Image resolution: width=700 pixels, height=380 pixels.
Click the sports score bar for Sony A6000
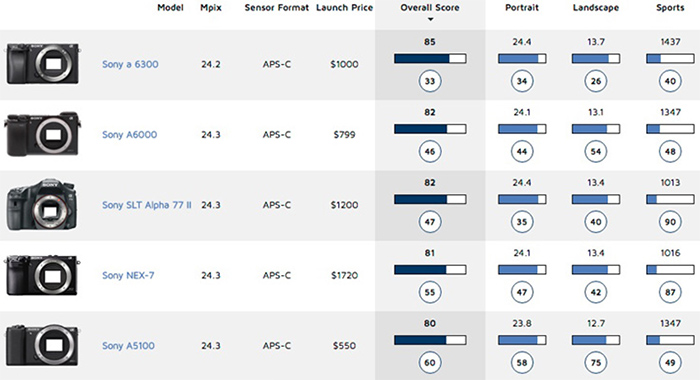point(670,129)
